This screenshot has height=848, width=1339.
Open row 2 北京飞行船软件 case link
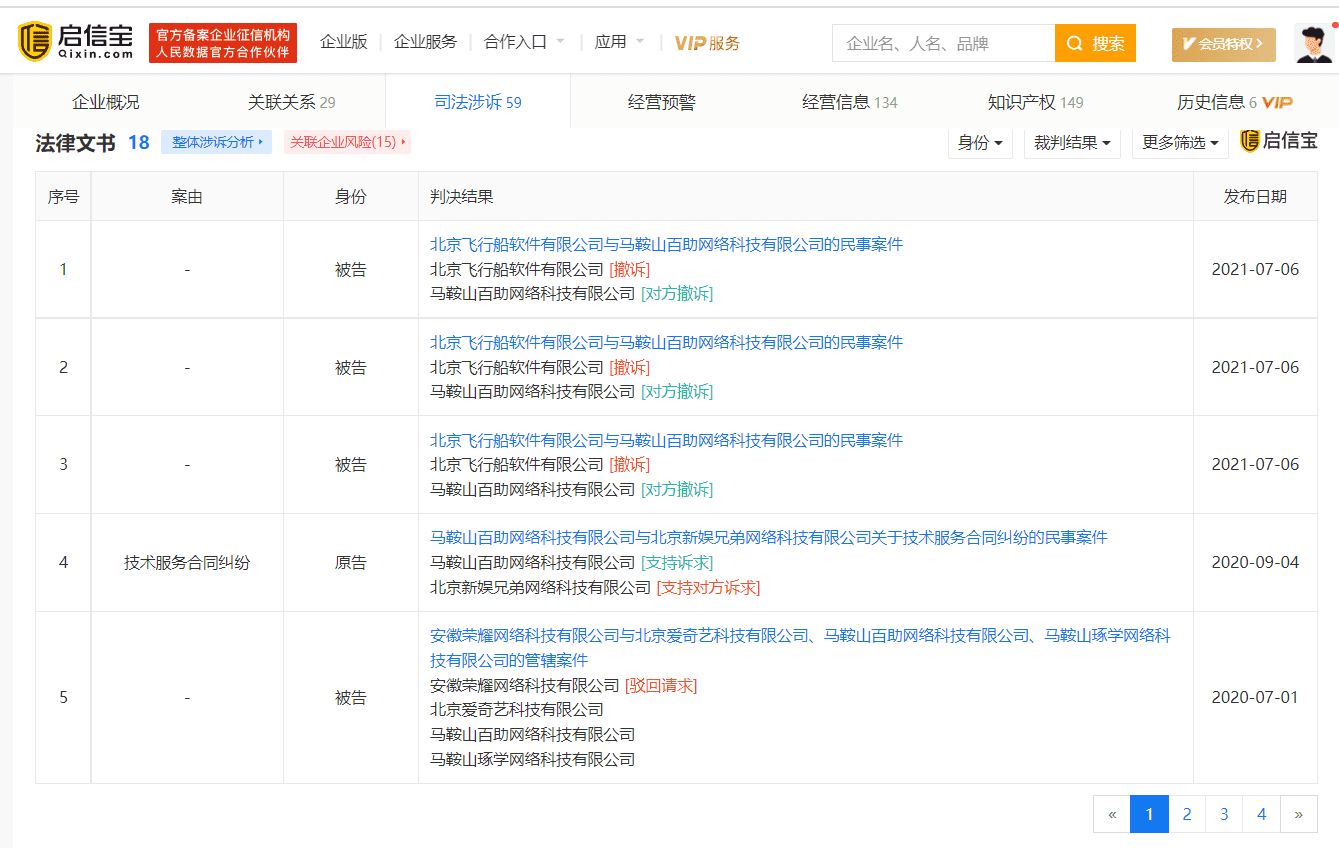click(666, 342)
